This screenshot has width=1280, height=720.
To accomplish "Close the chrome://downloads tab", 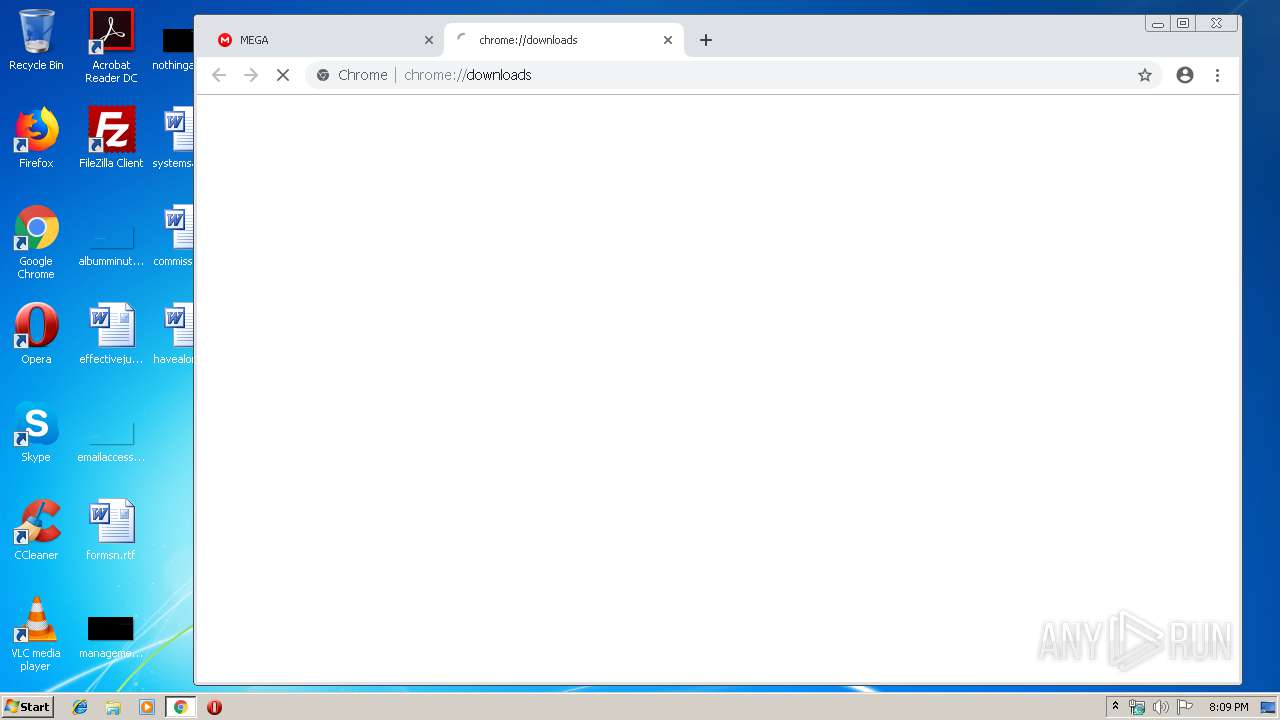I will click(668, 40).
